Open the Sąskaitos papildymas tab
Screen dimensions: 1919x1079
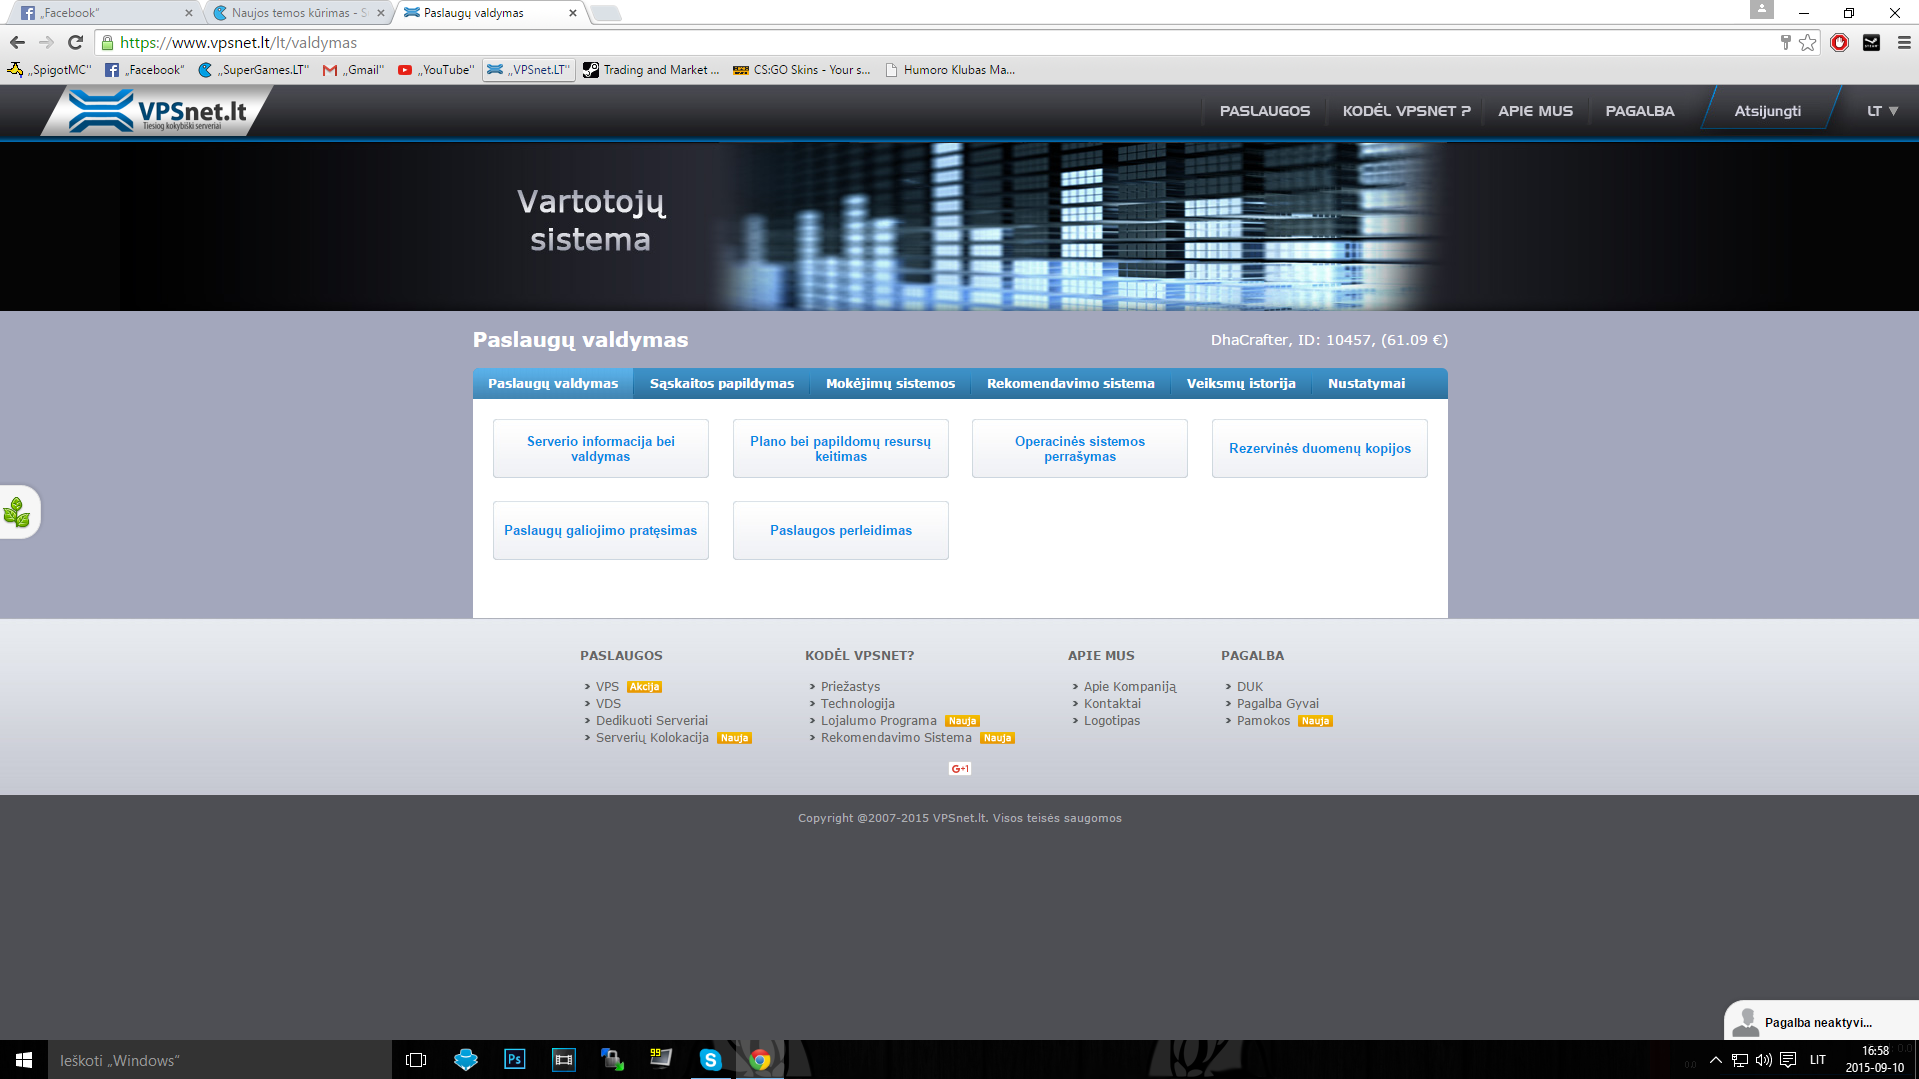coord(722,383)
